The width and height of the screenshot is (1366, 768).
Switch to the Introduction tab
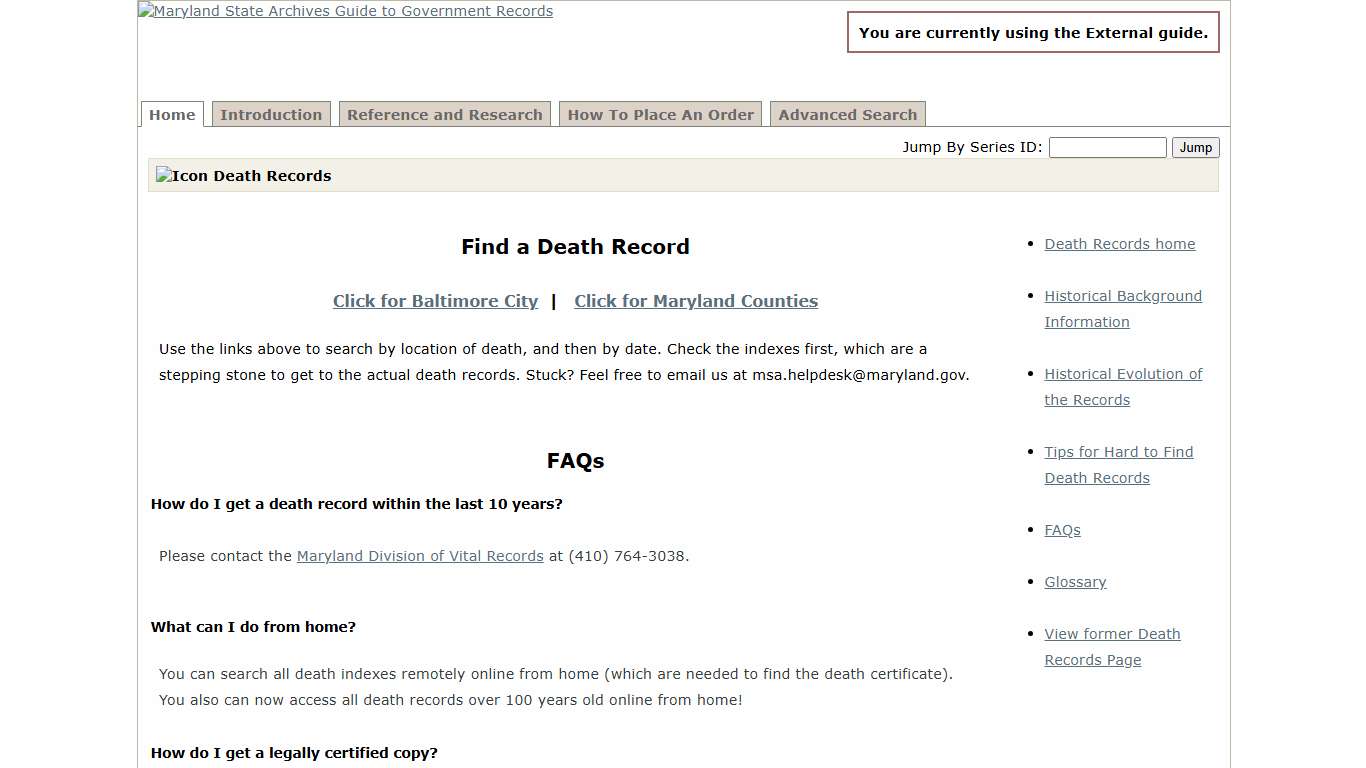pos(271,114)
